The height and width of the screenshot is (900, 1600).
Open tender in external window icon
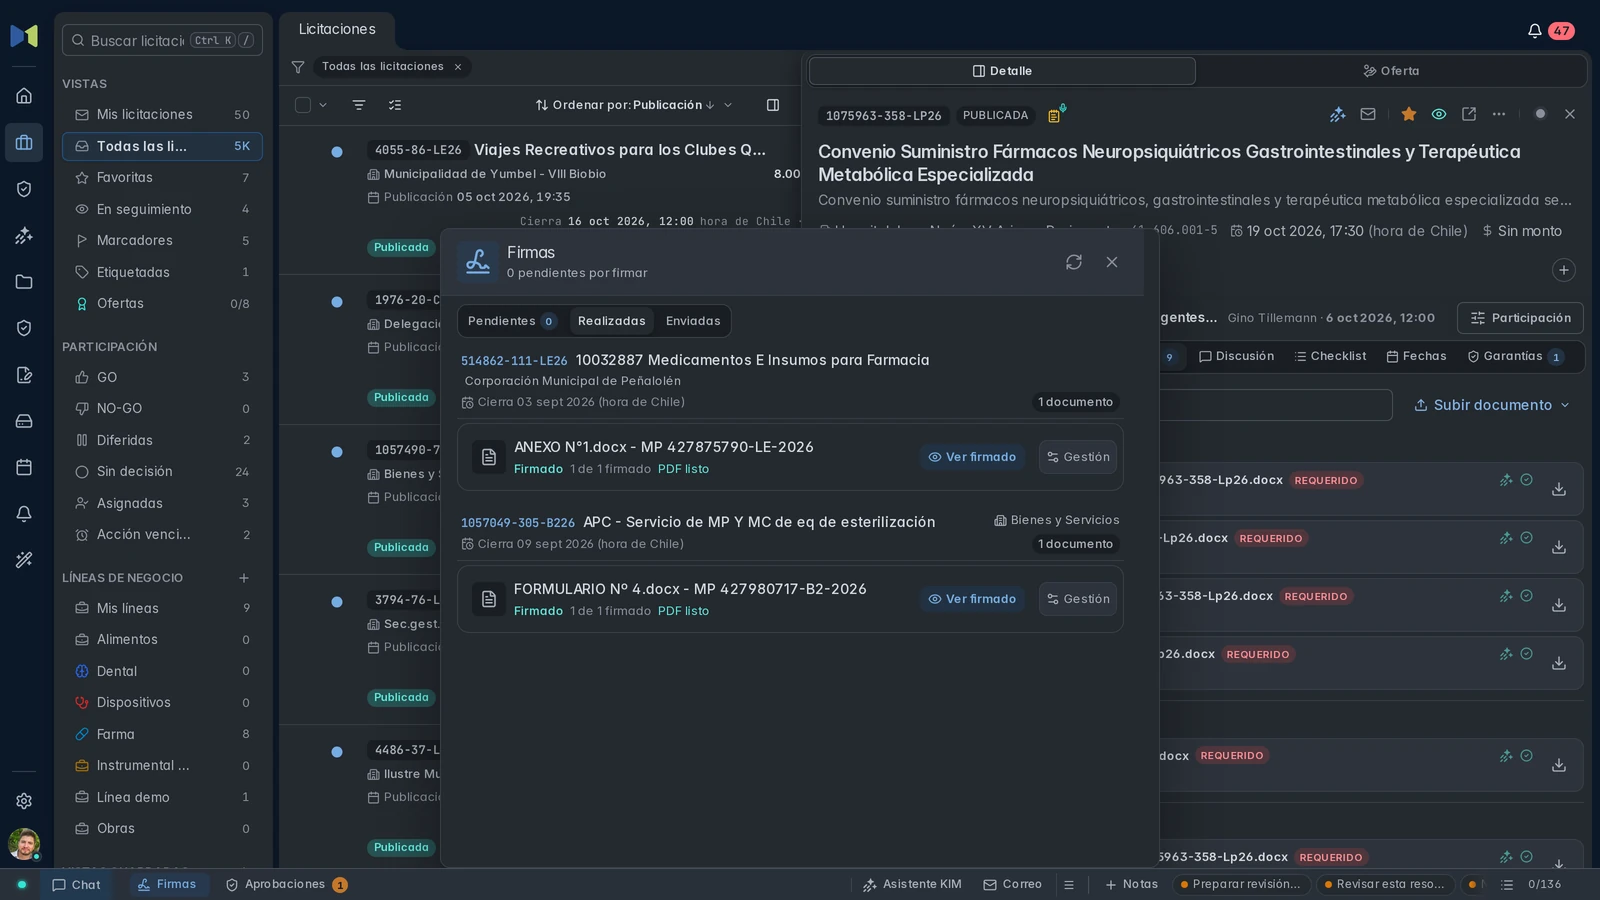click(x=1469, y=114)
